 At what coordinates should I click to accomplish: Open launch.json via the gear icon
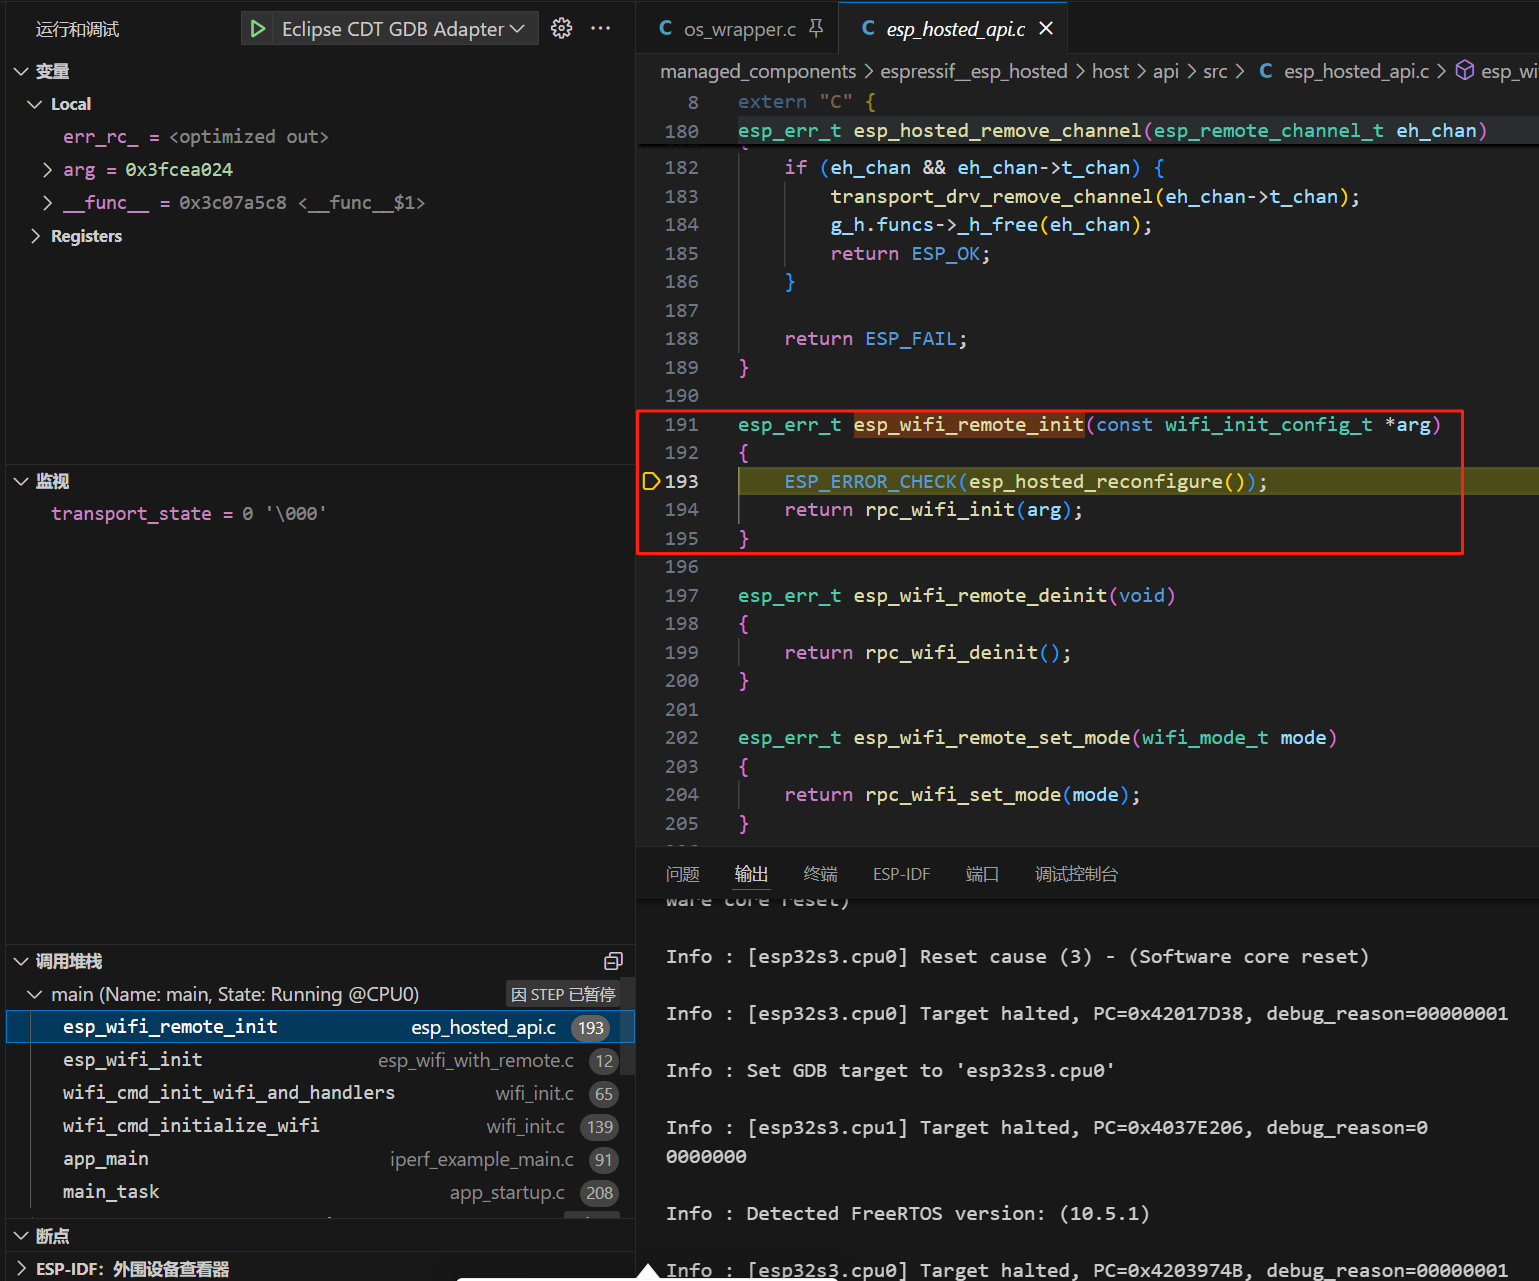pyautogui.click(x=562, y=28)
